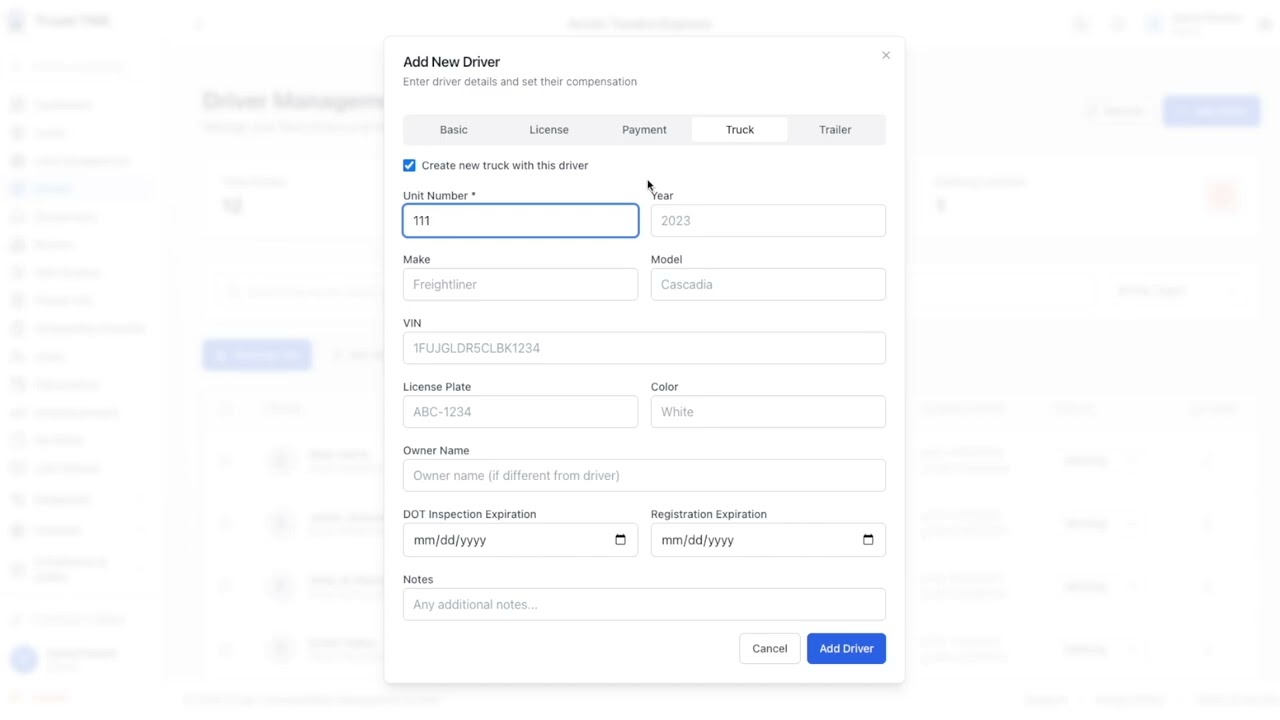The height and width of the screenshot is (720, 1280).
Task: Uncheck Create new truck with this driver
Action: click(x=409, y=165)
